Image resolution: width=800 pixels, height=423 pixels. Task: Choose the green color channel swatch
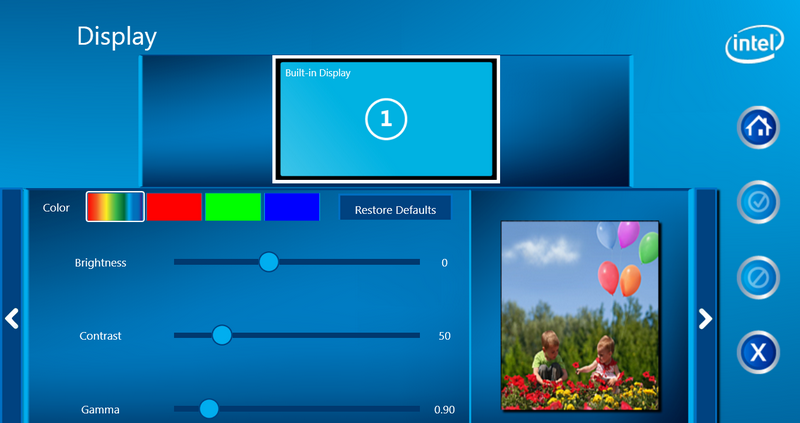233,207
